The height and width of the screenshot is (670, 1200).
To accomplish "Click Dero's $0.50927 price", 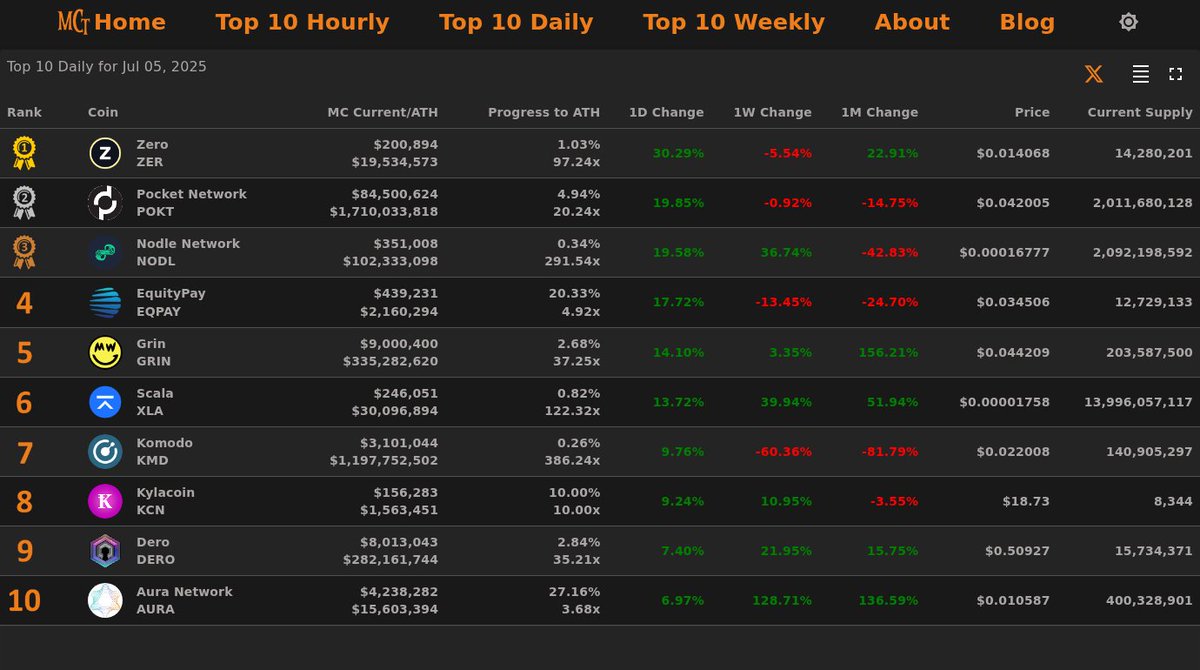I will tap(1018, 551).
